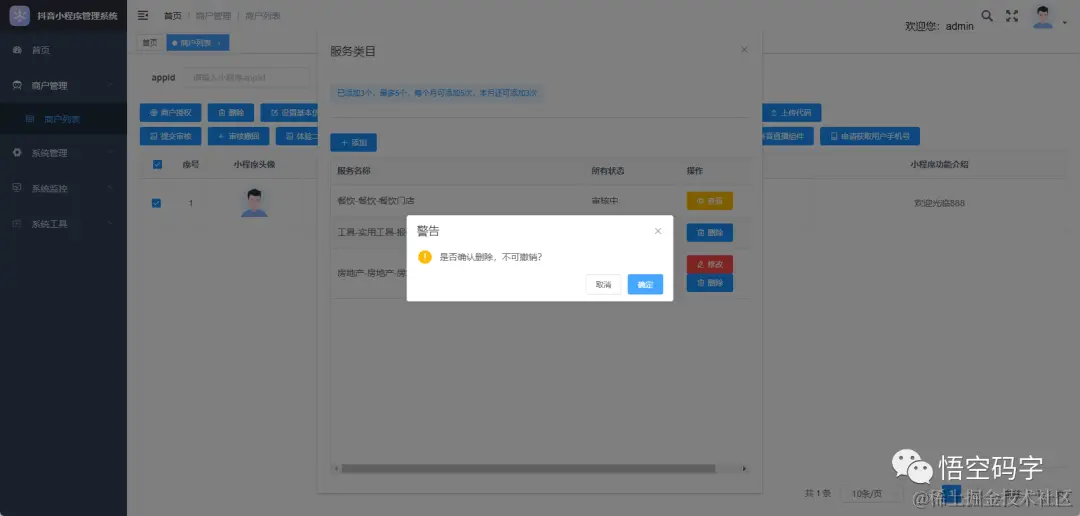Image resolution: width=1080 pixels, height=516 pixels.
Task: Click 确定 to confirm deletion
Action: pos(645,285)
